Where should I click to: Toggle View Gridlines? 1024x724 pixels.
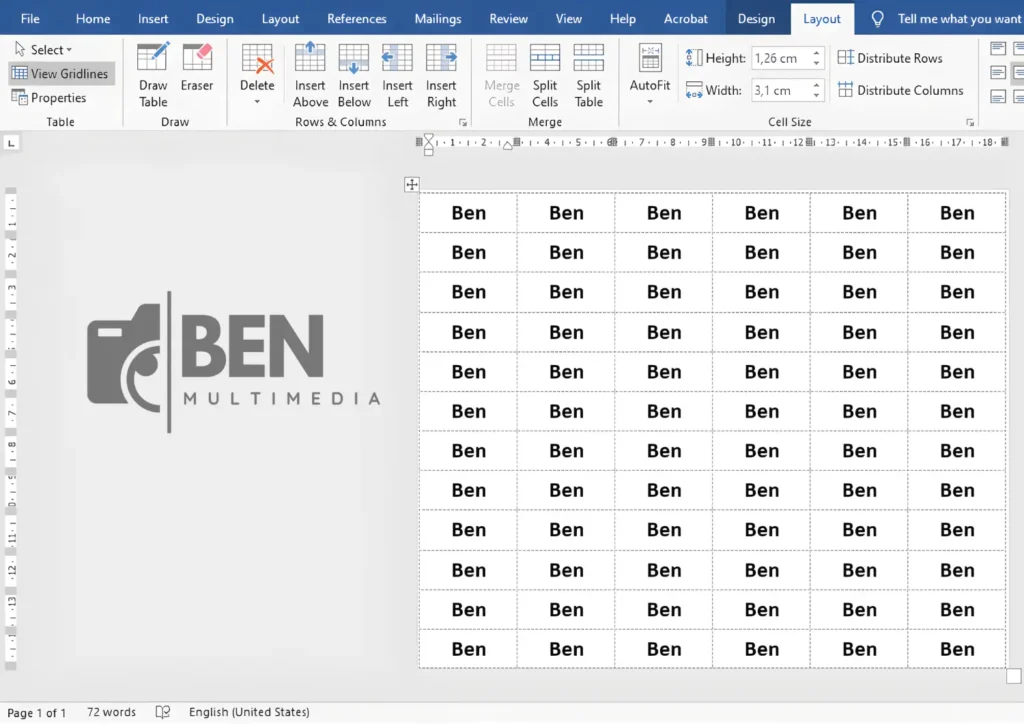coord(61,73)
